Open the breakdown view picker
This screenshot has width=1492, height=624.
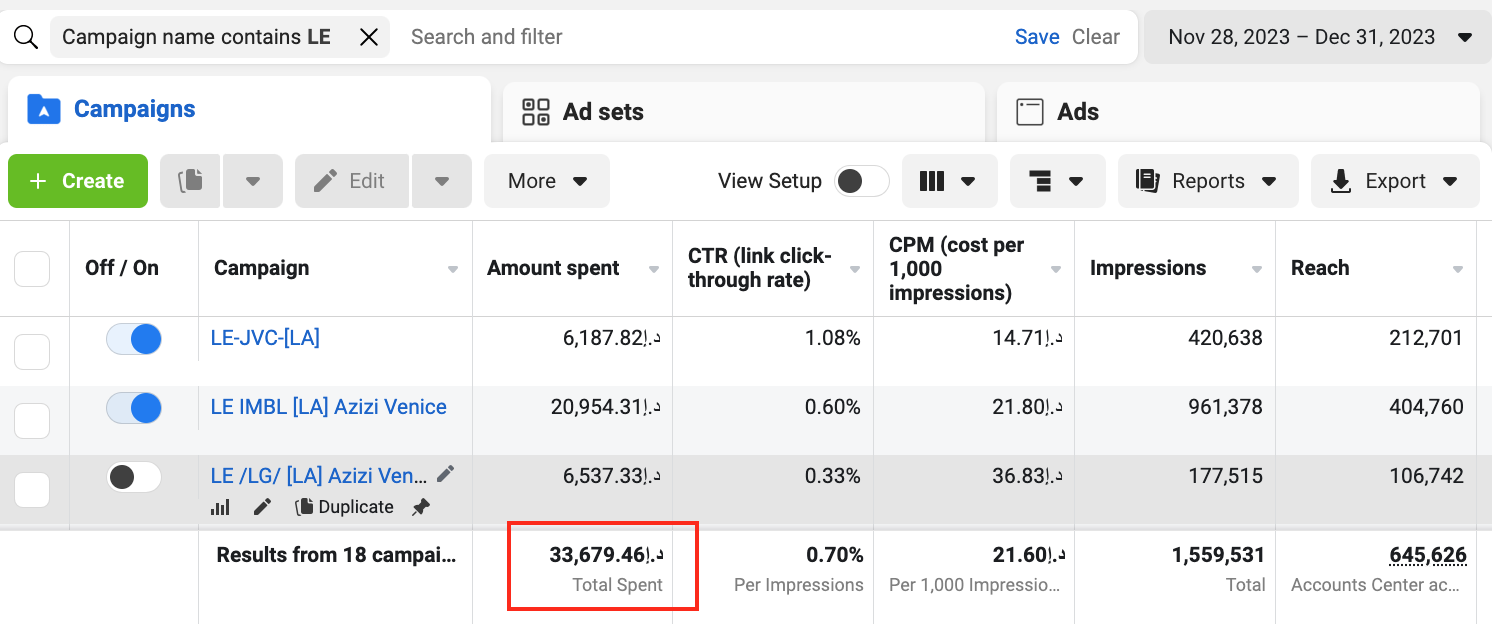(x=1057, y=181)
